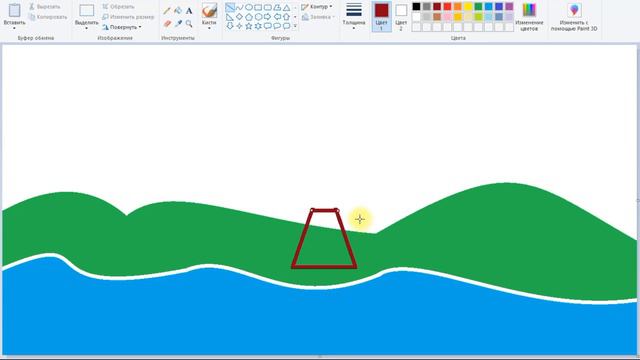Choose the Right triangle shape

tap(230, 17)
